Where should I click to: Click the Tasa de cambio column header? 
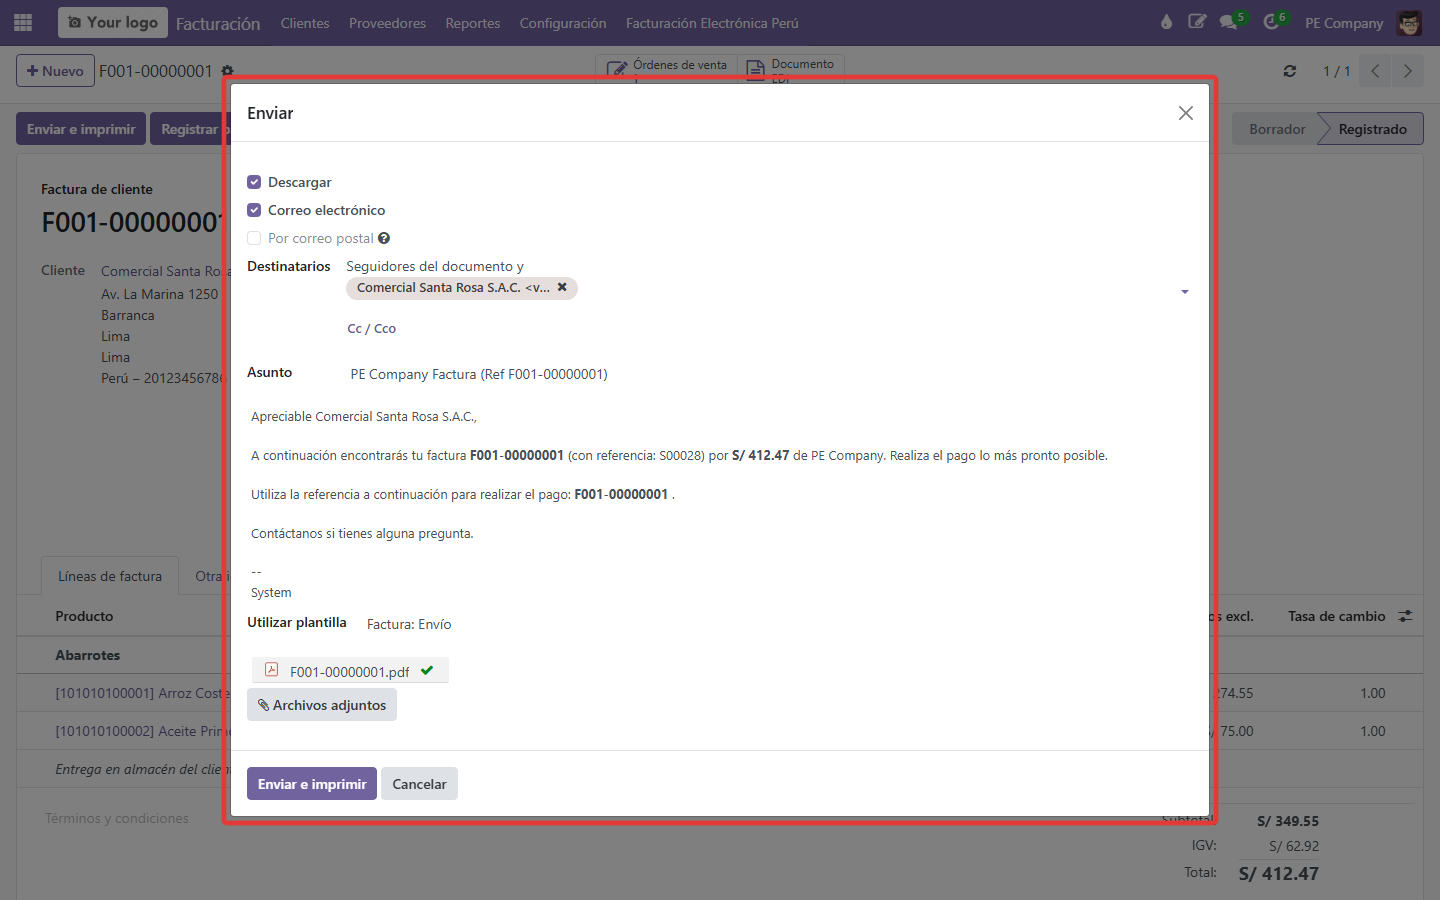tap(1337, 616)
